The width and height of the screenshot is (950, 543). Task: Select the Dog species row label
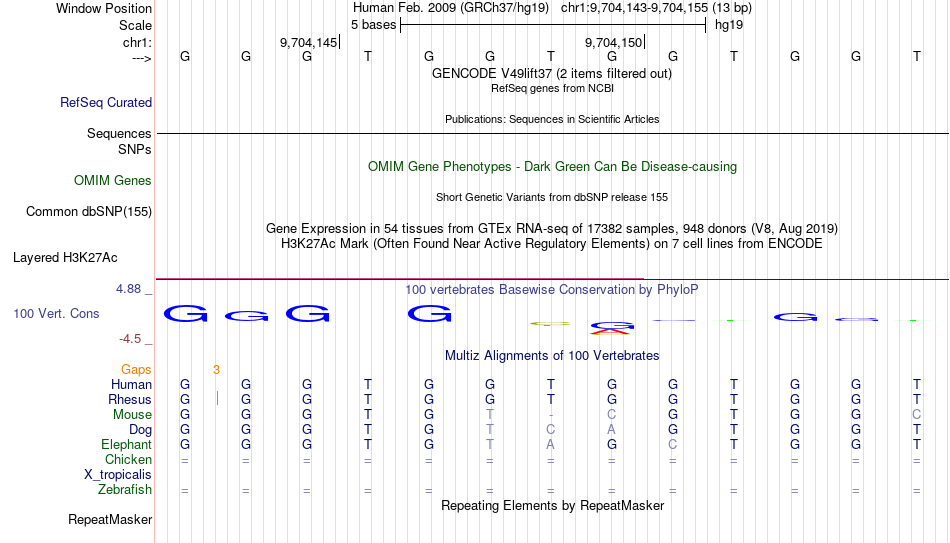pos(140,430)
